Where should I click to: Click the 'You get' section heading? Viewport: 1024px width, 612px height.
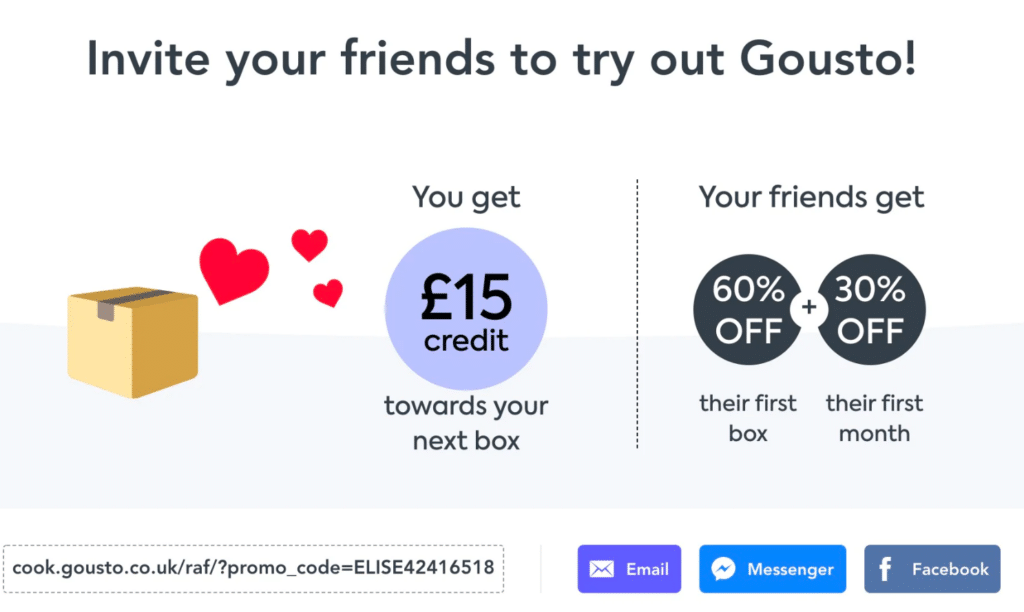pos(466,197)
